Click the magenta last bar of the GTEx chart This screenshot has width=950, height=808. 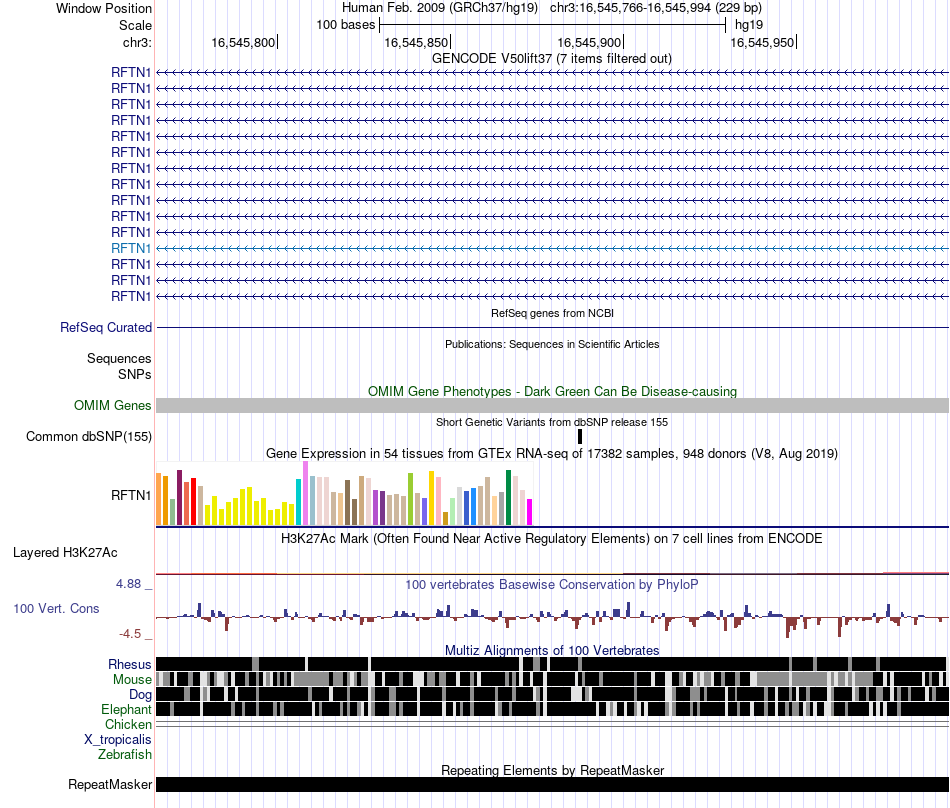[530, 512]
